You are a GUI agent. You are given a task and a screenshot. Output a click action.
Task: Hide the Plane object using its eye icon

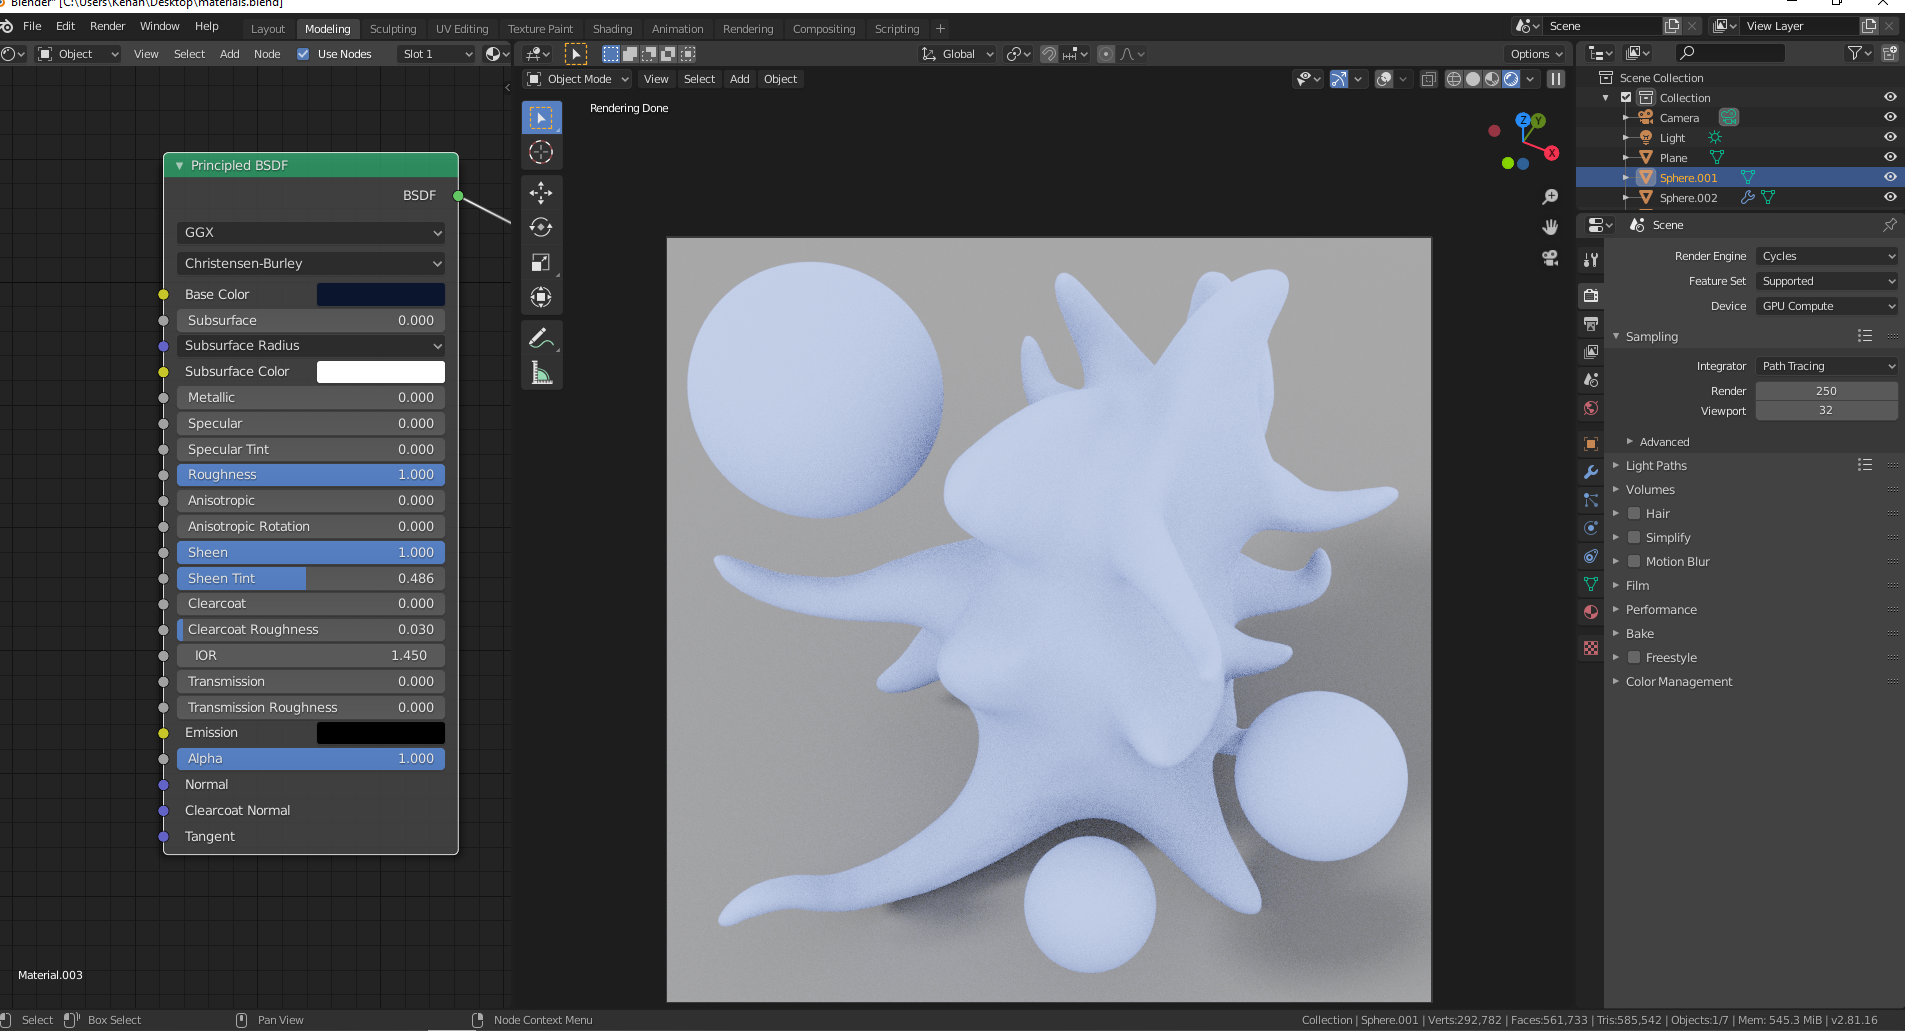(1890, 157)
